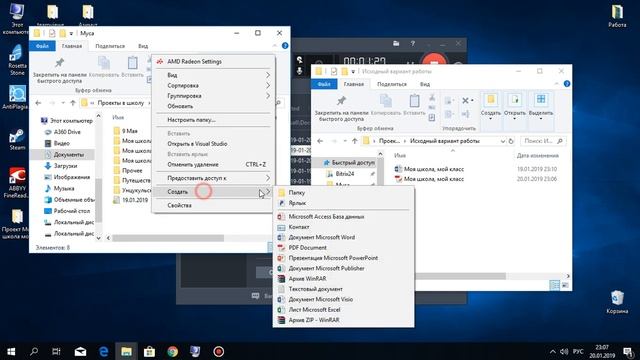Open Поделиться tab in Муза window
640x360 pixels.
110,46
